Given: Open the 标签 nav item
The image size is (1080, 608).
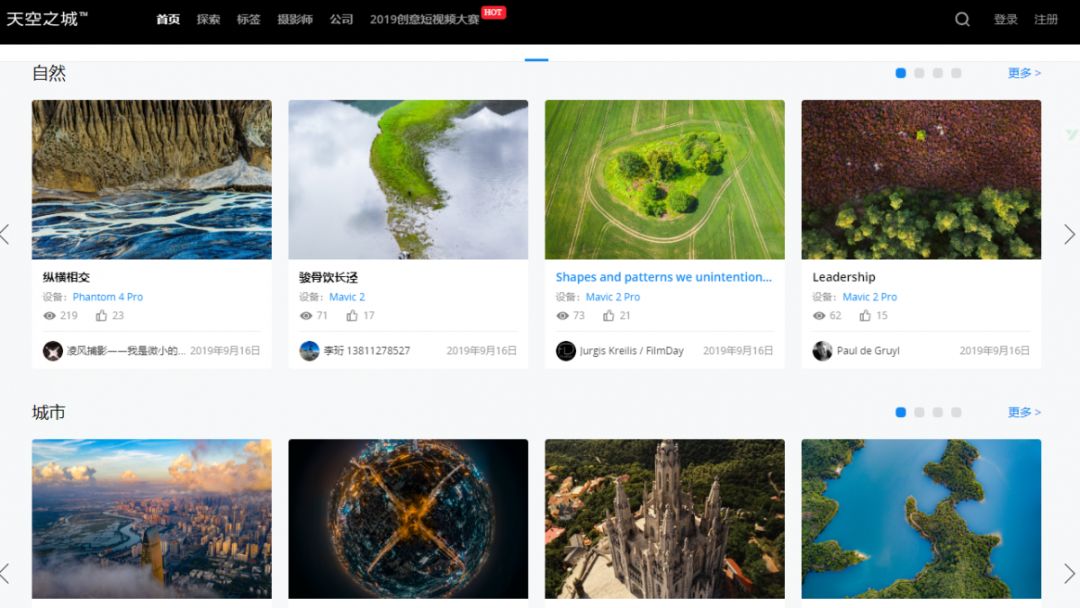Looking at the screenshot, I should click(249, 19).
